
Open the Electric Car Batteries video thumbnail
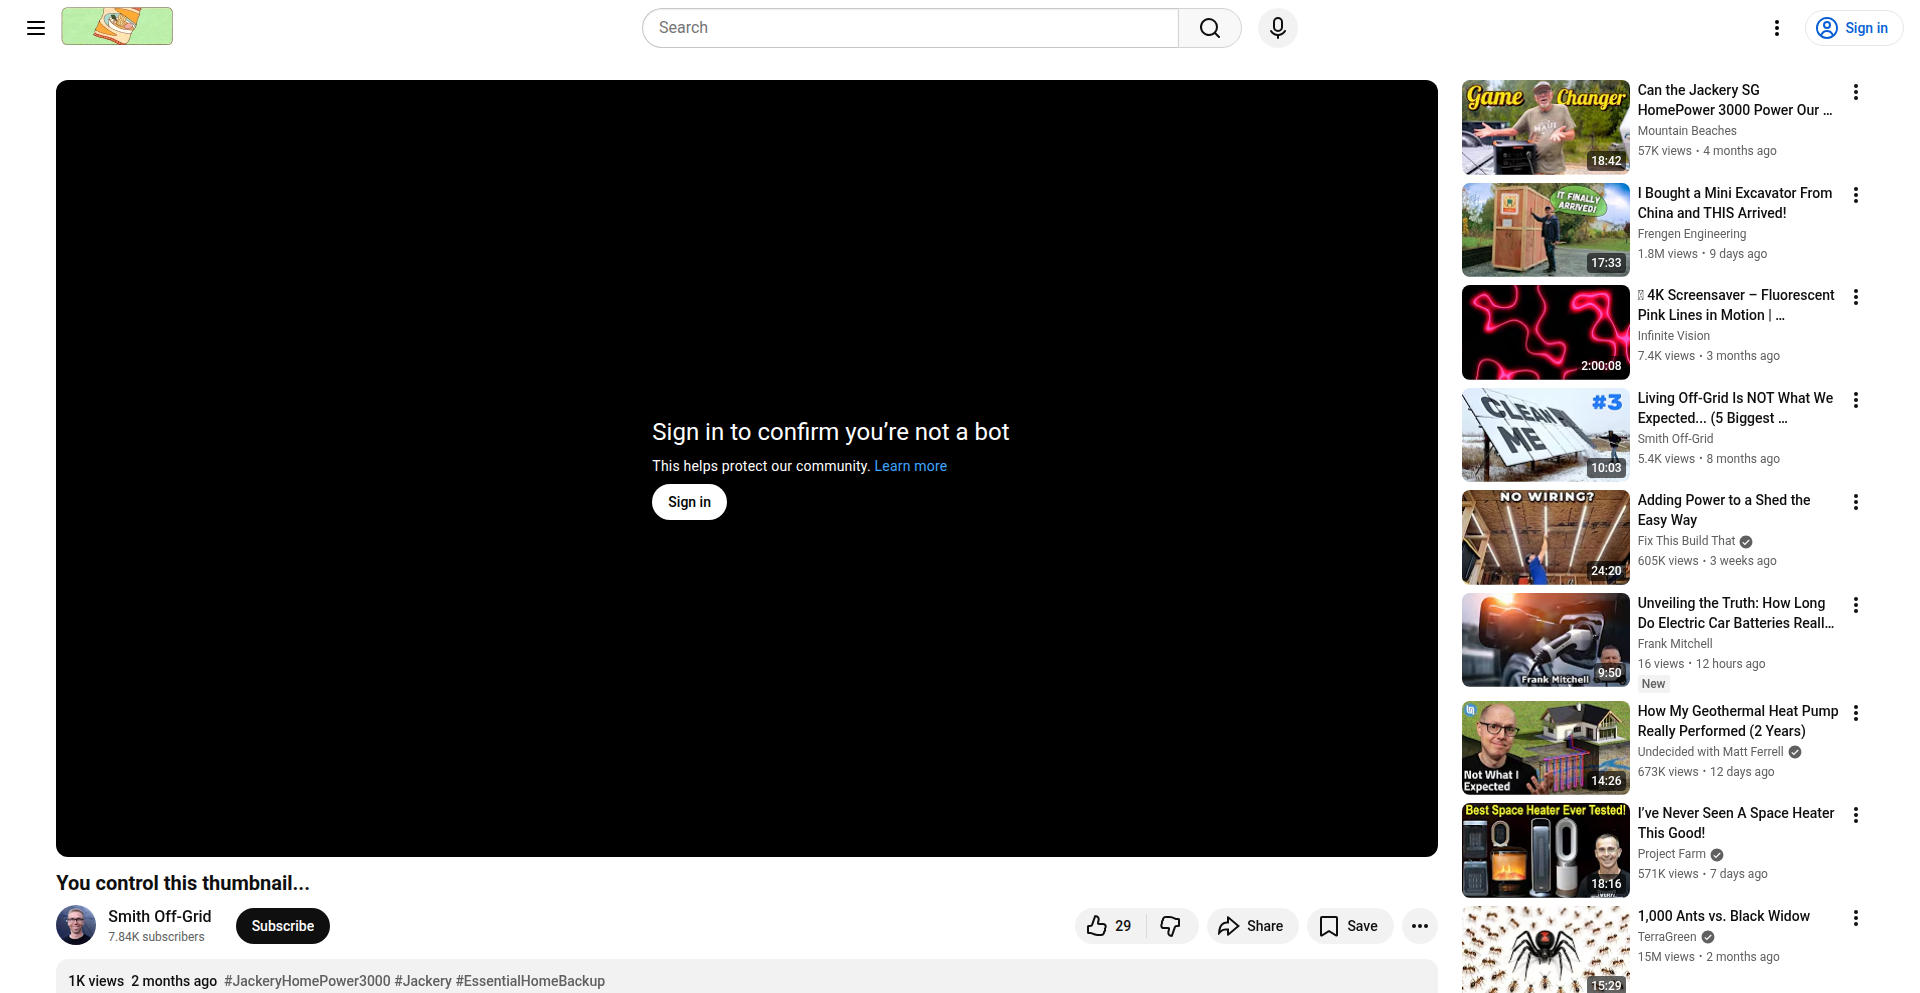(x=1546, y=640)
